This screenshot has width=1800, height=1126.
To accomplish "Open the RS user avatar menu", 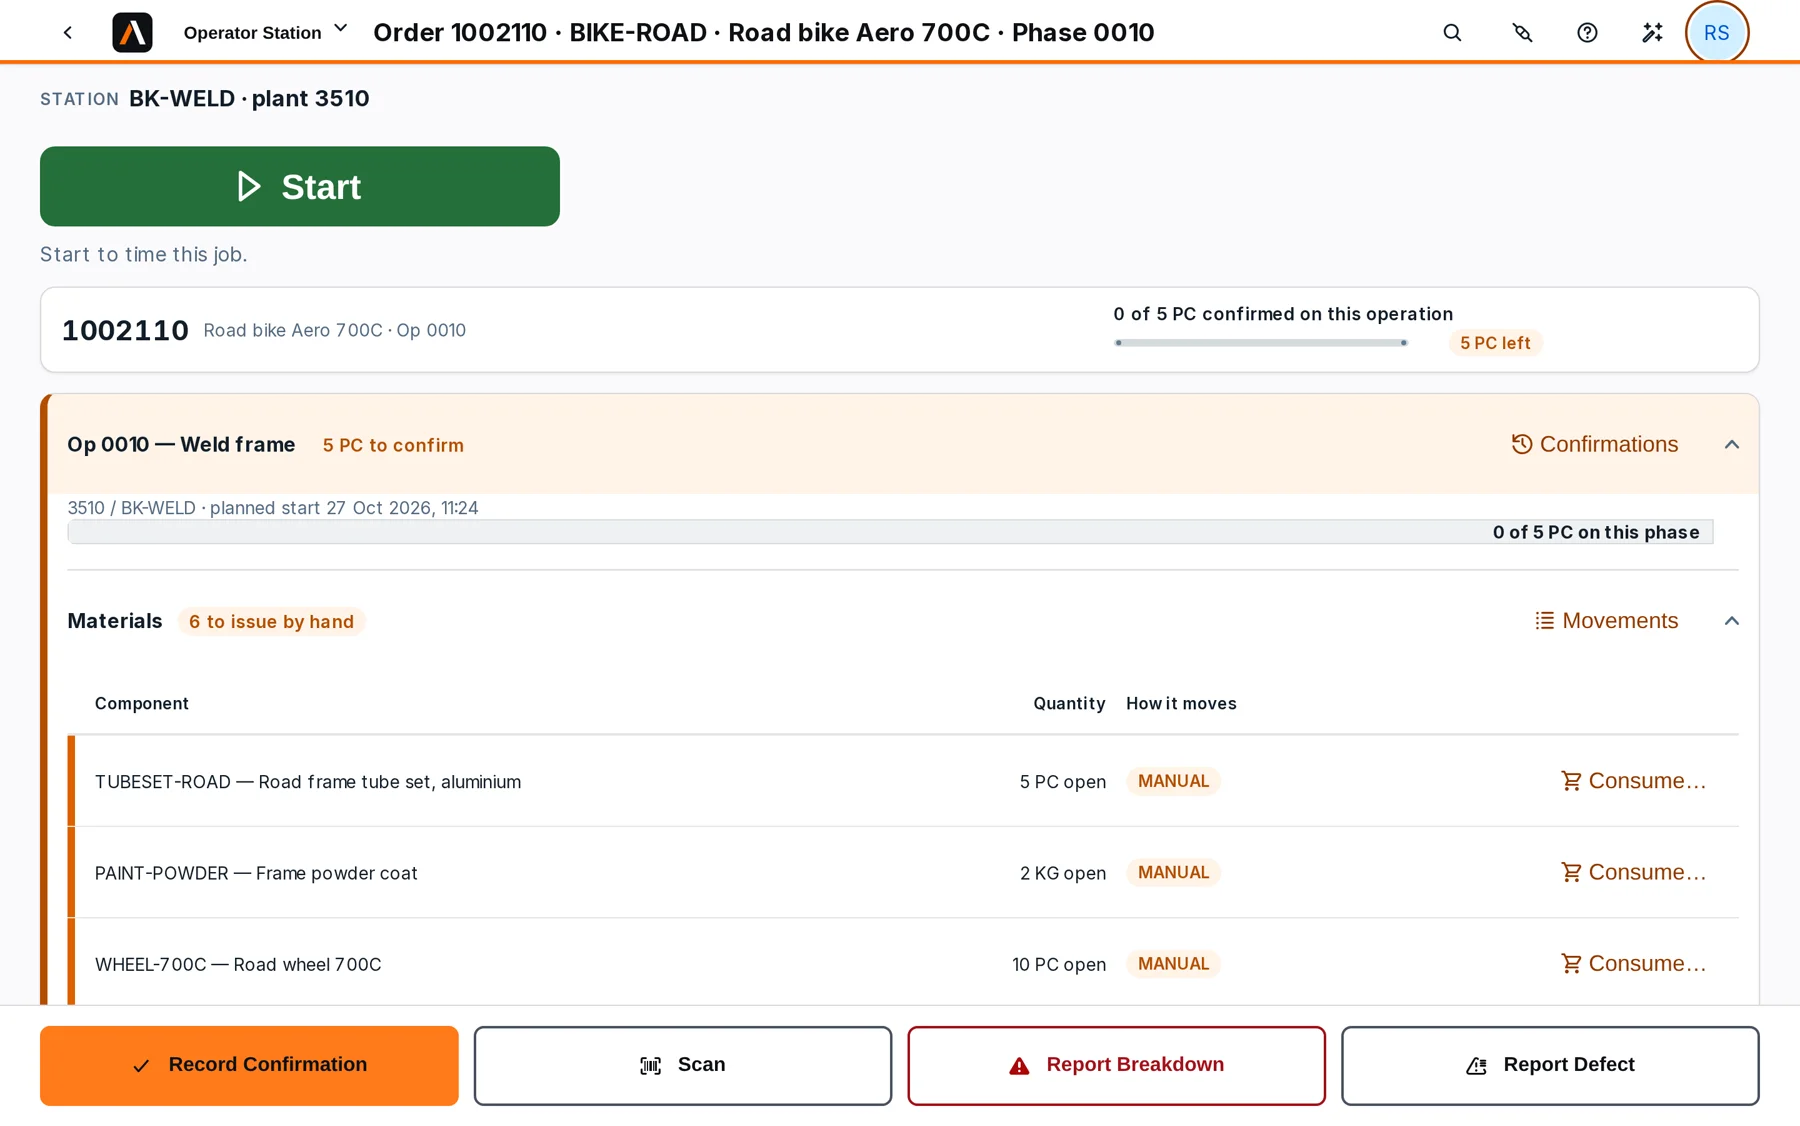I will [1717, 33].
